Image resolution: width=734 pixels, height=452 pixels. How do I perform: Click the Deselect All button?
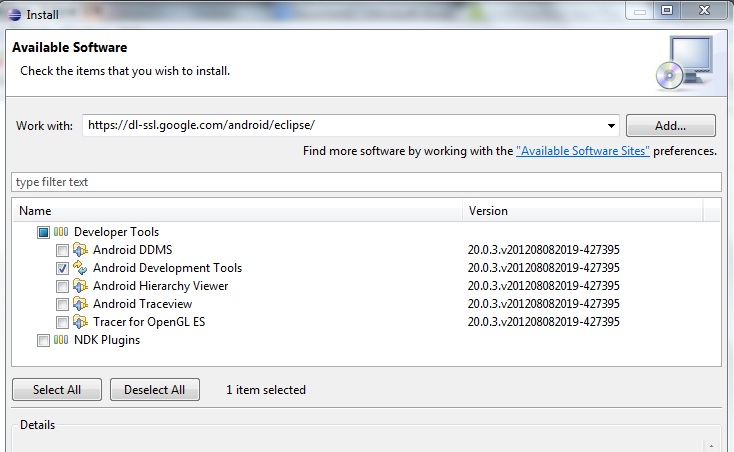coord(154,389)
